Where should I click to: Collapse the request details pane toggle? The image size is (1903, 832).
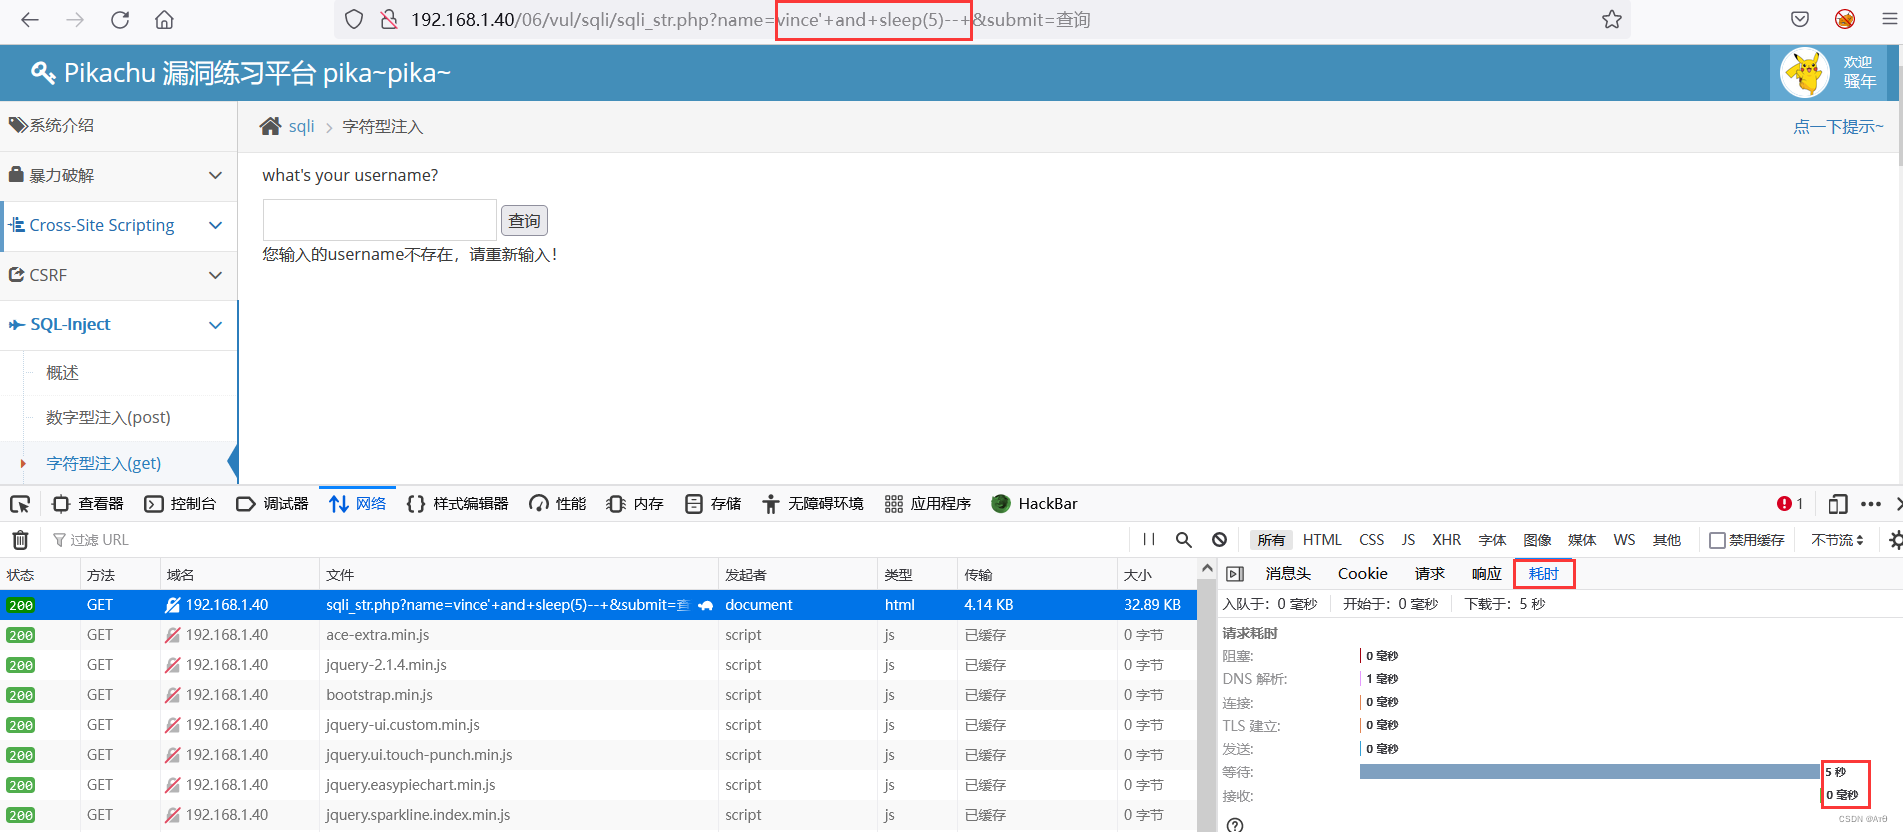pyautogui.click(x=1235, y=574)
